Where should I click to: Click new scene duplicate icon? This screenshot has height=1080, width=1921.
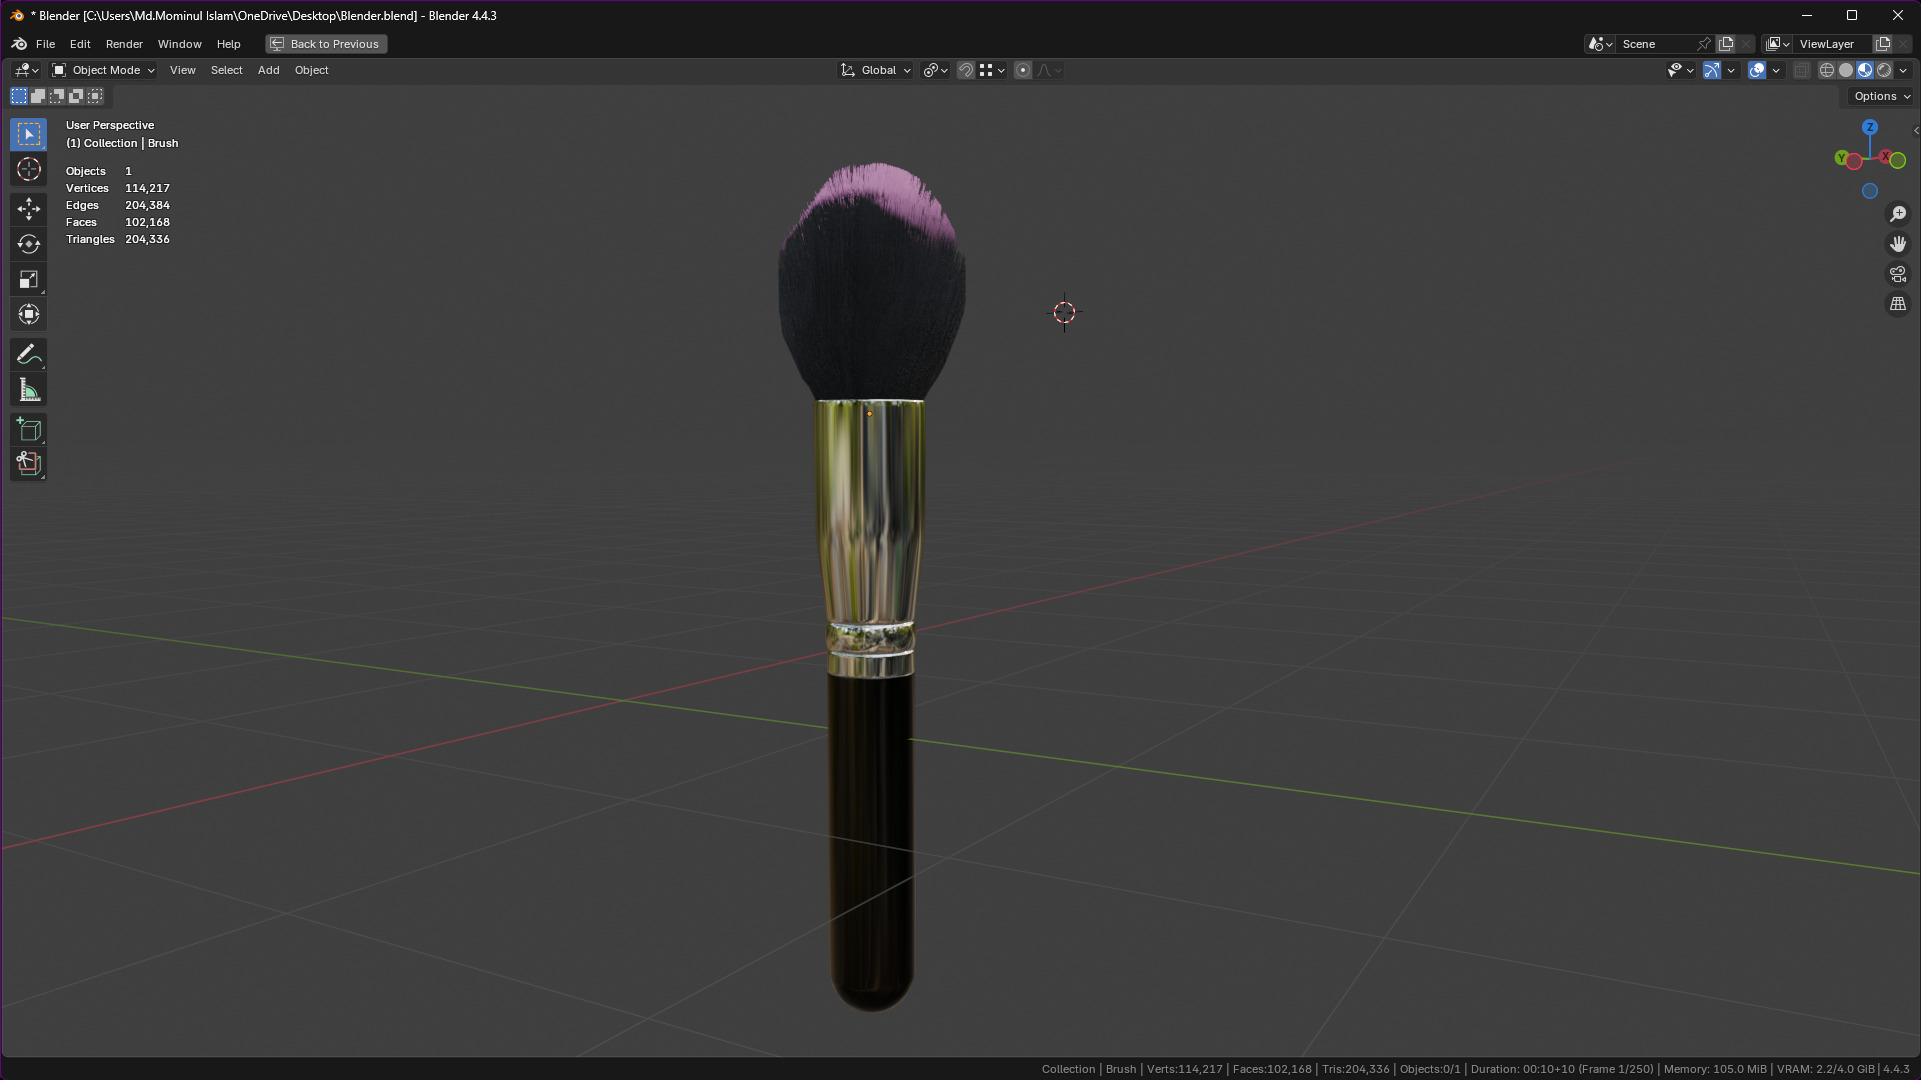point(1726,44)
